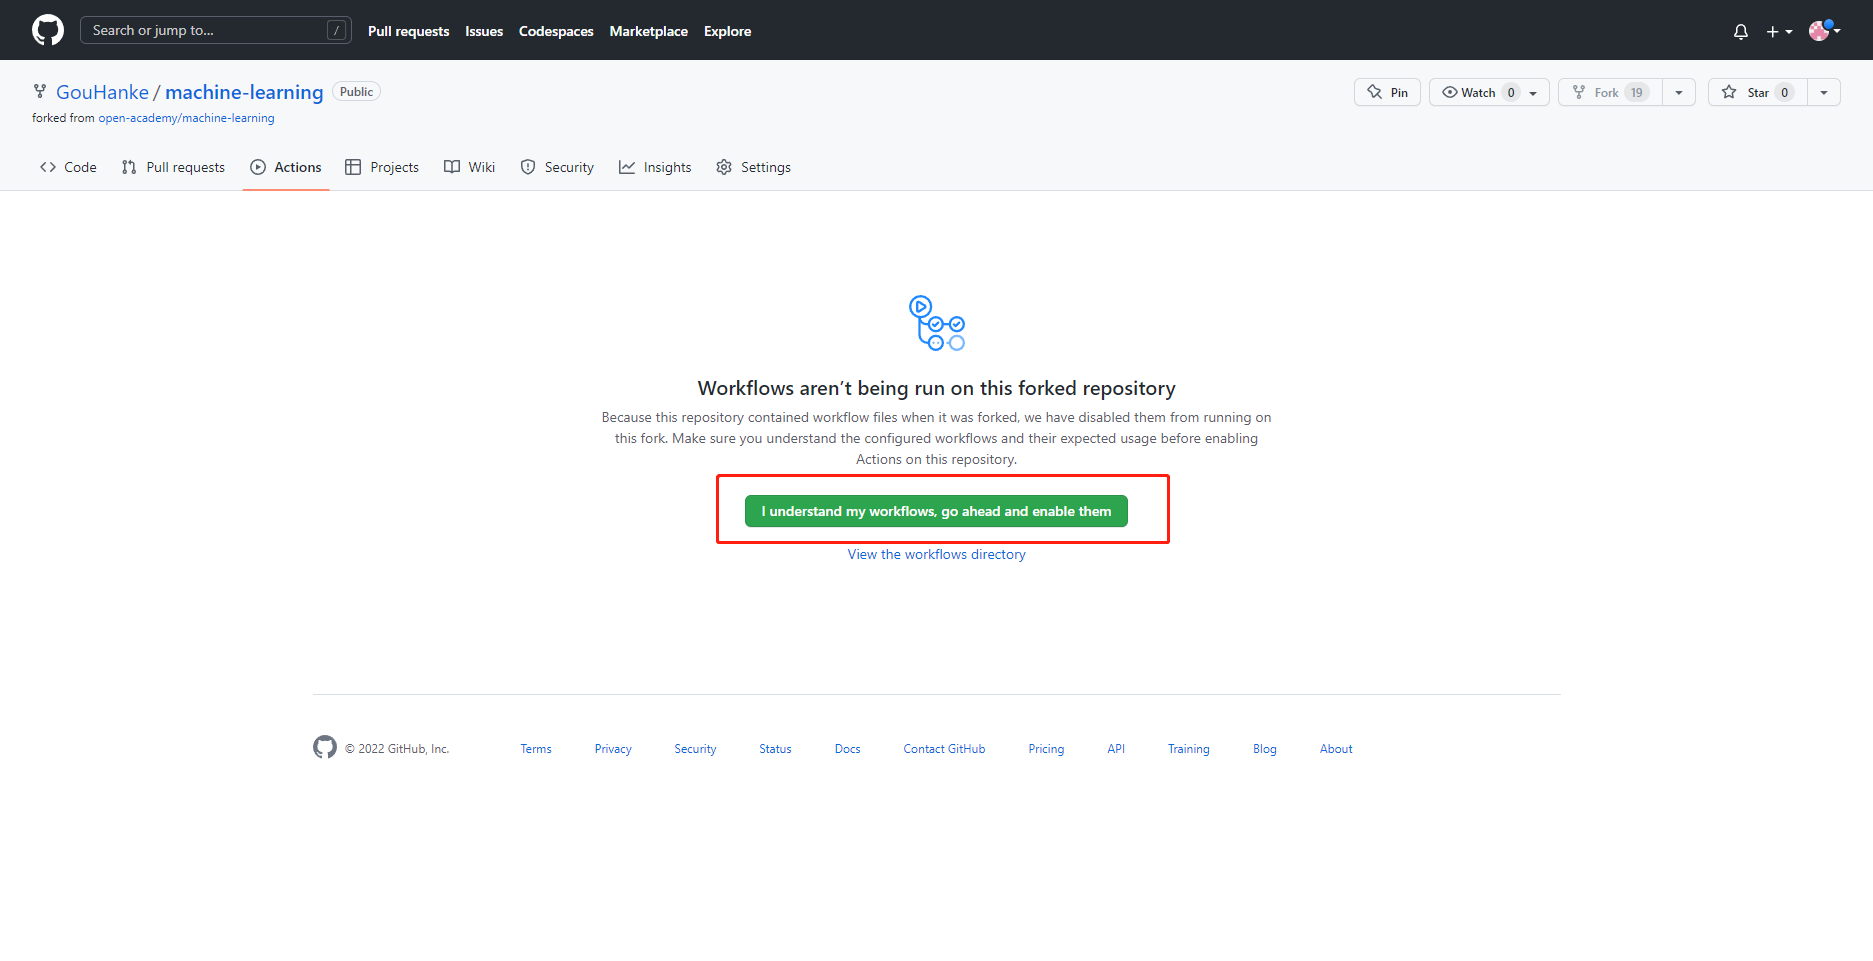Screen dimensions: 1873x961
Task: Open Explore in the top navigation
Action: tap(727, 31)
